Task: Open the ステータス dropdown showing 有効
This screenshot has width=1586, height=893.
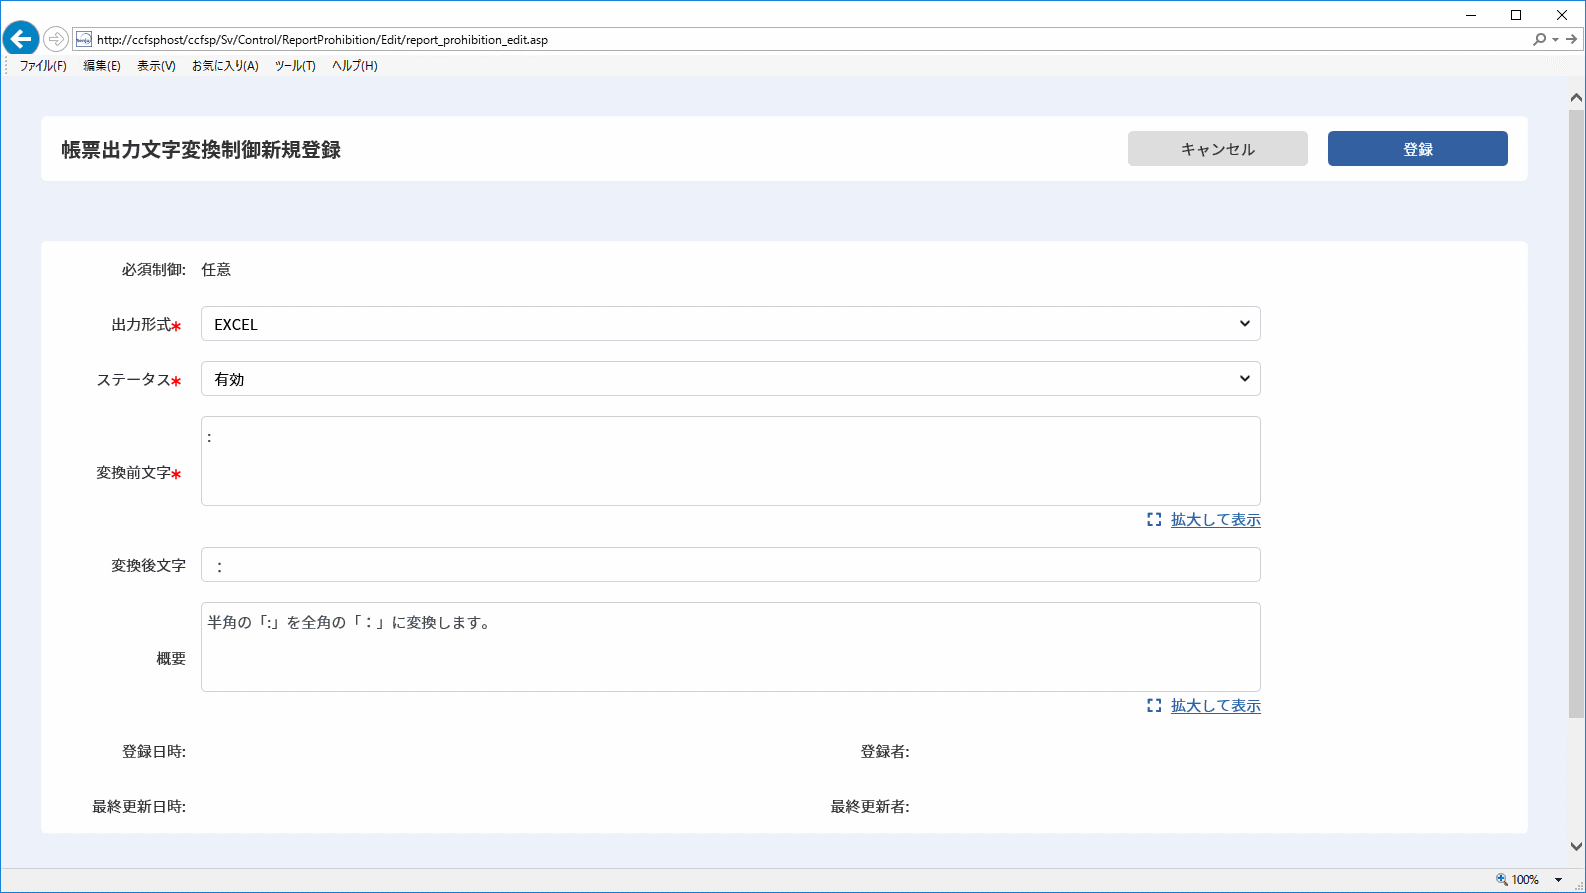Action: pyautogui.click(x=731, y=379)
